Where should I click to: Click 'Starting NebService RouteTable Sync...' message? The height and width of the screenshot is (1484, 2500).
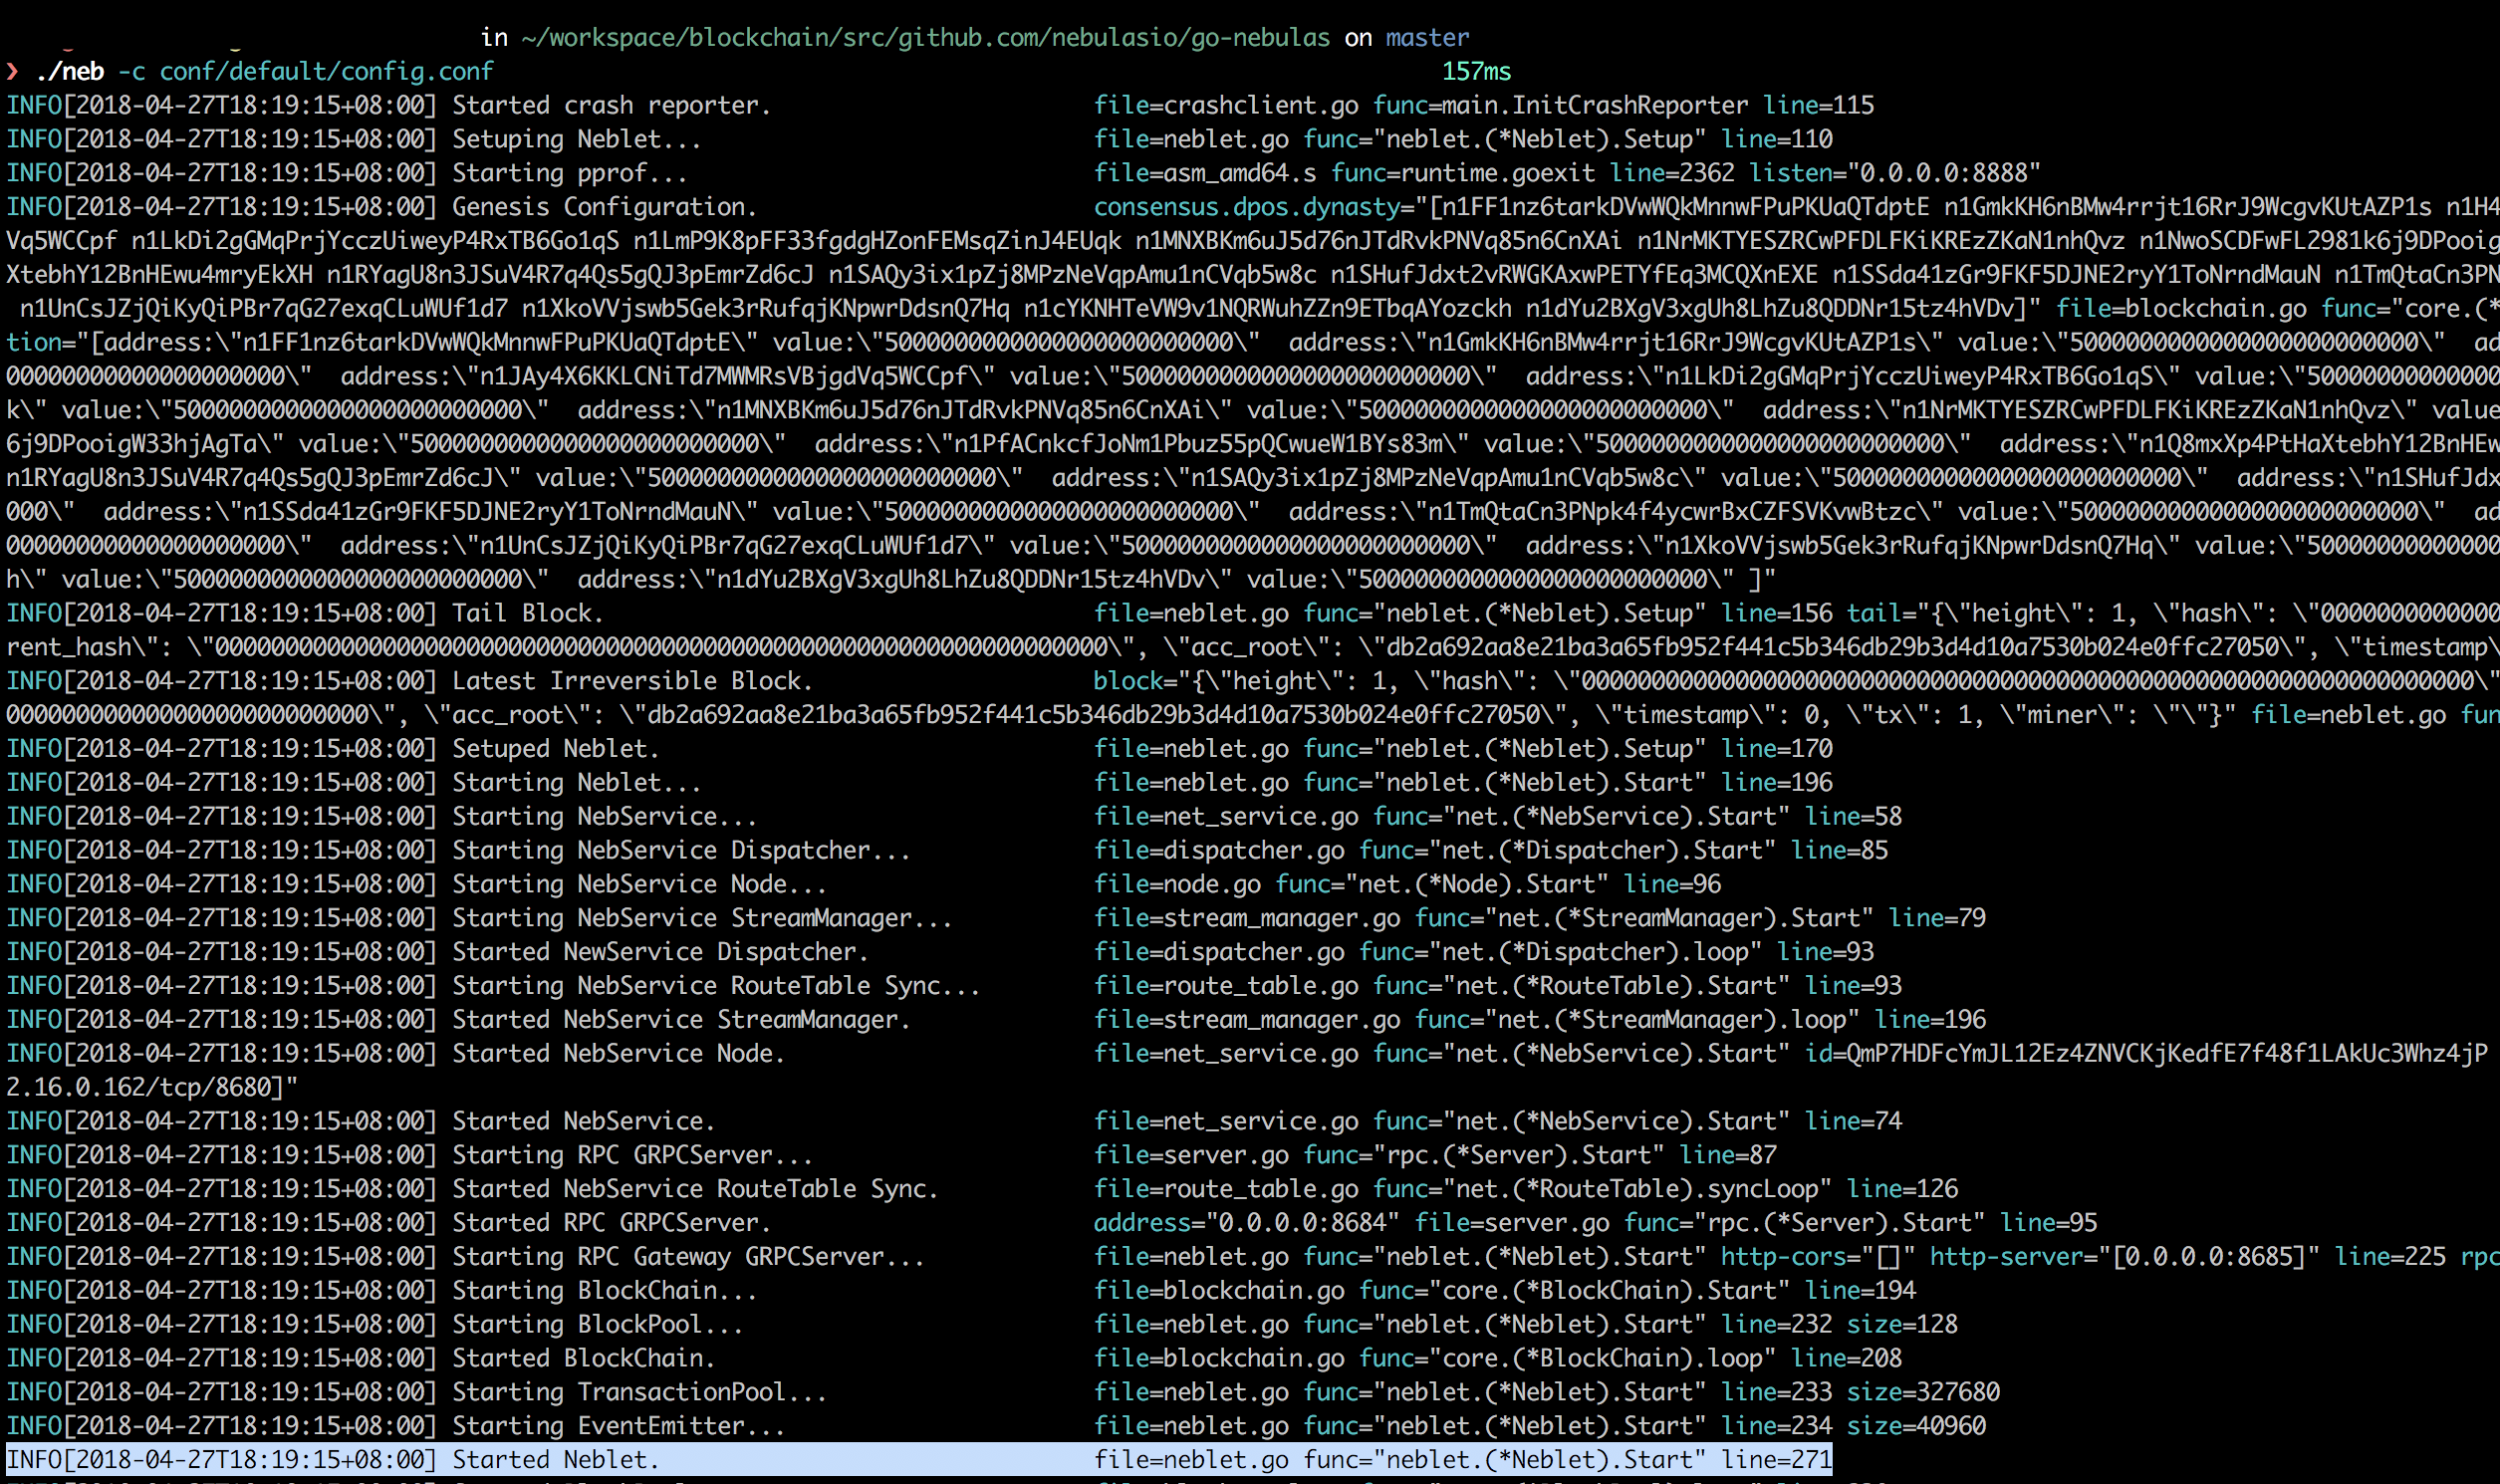pos(716,986)
